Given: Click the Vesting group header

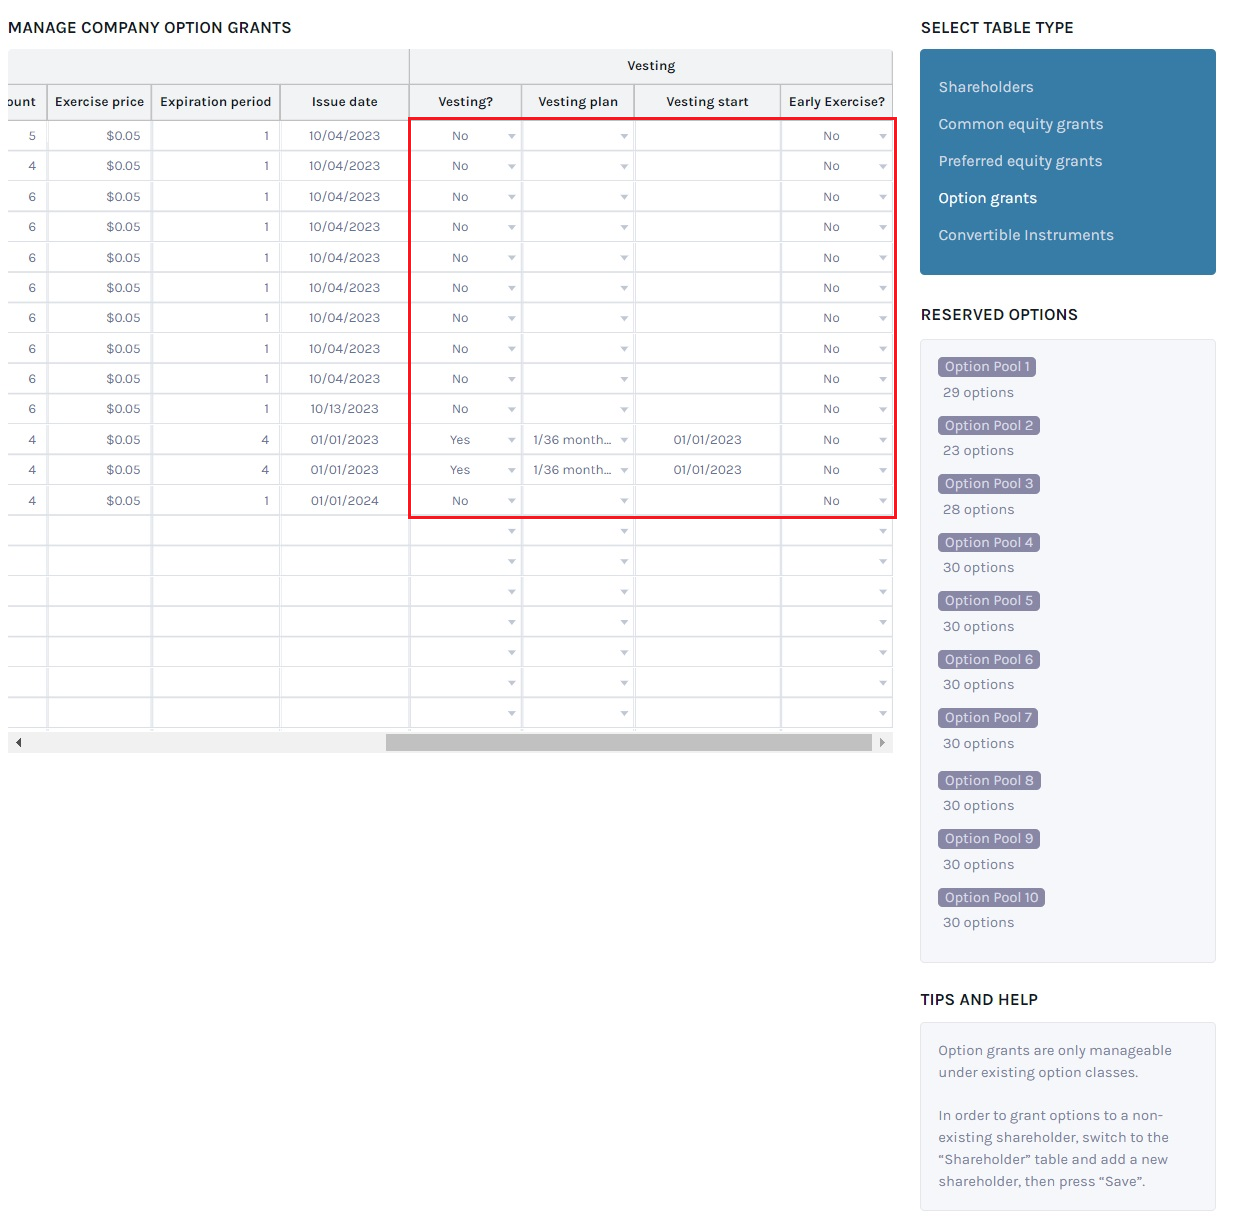Looking at the screenshot, I should [651, 66].
